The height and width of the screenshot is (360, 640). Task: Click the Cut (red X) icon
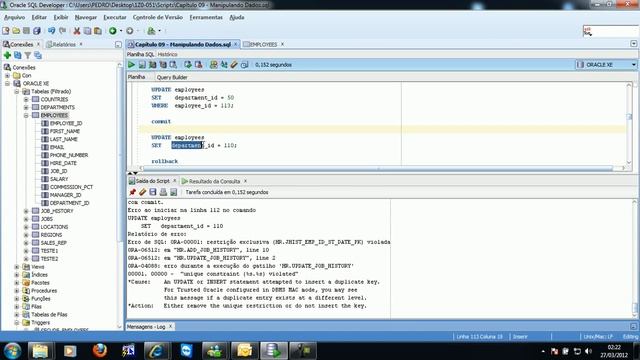(77, 31)
